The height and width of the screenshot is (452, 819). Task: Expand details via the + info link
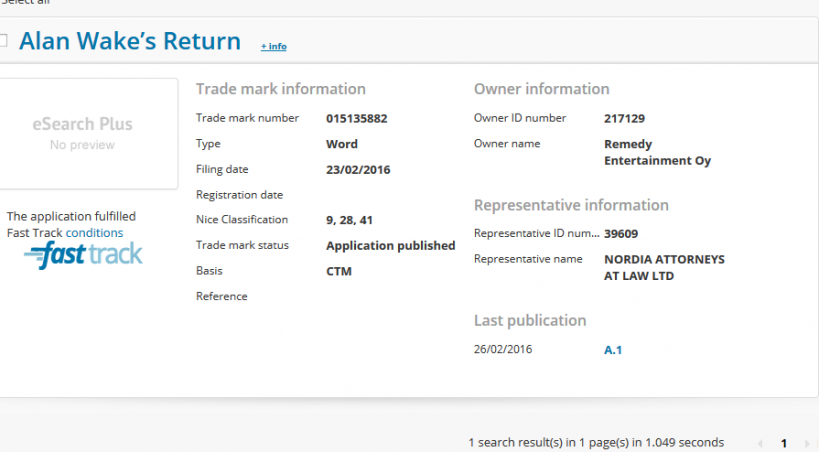coord(273,46)
